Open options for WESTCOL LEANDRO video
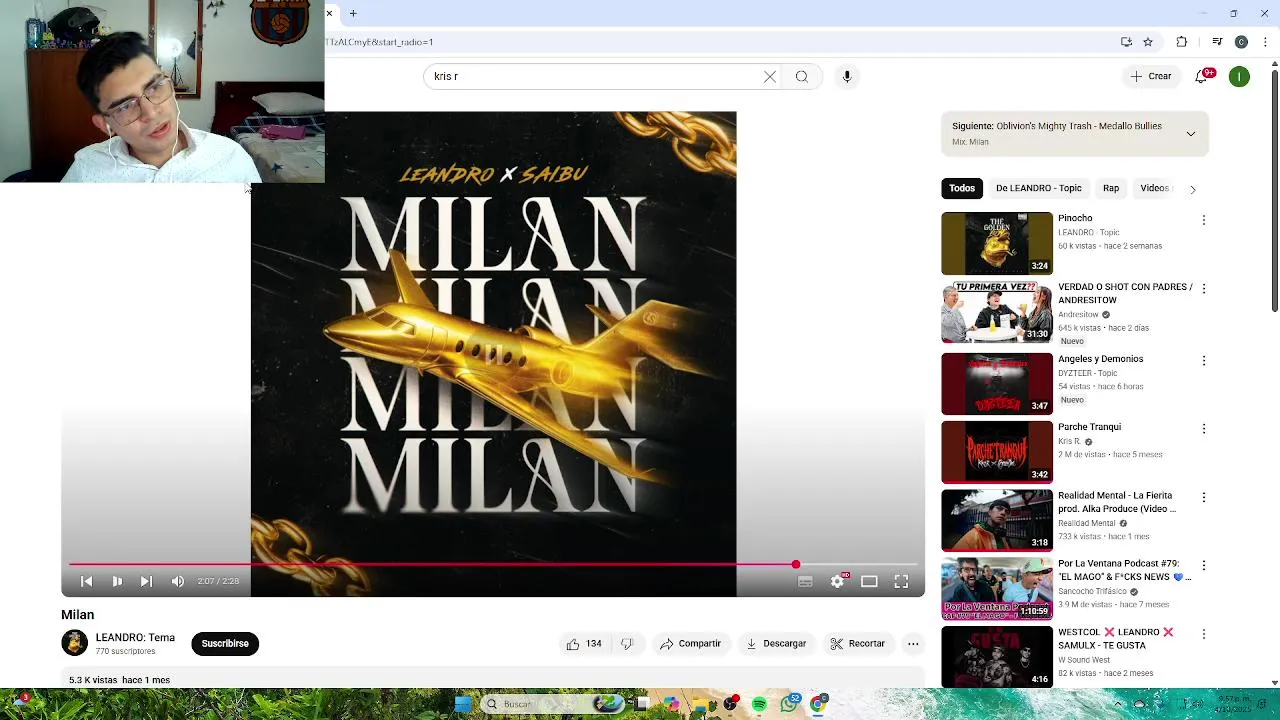The image size is (1280, 720). [x=1204, y=634]
